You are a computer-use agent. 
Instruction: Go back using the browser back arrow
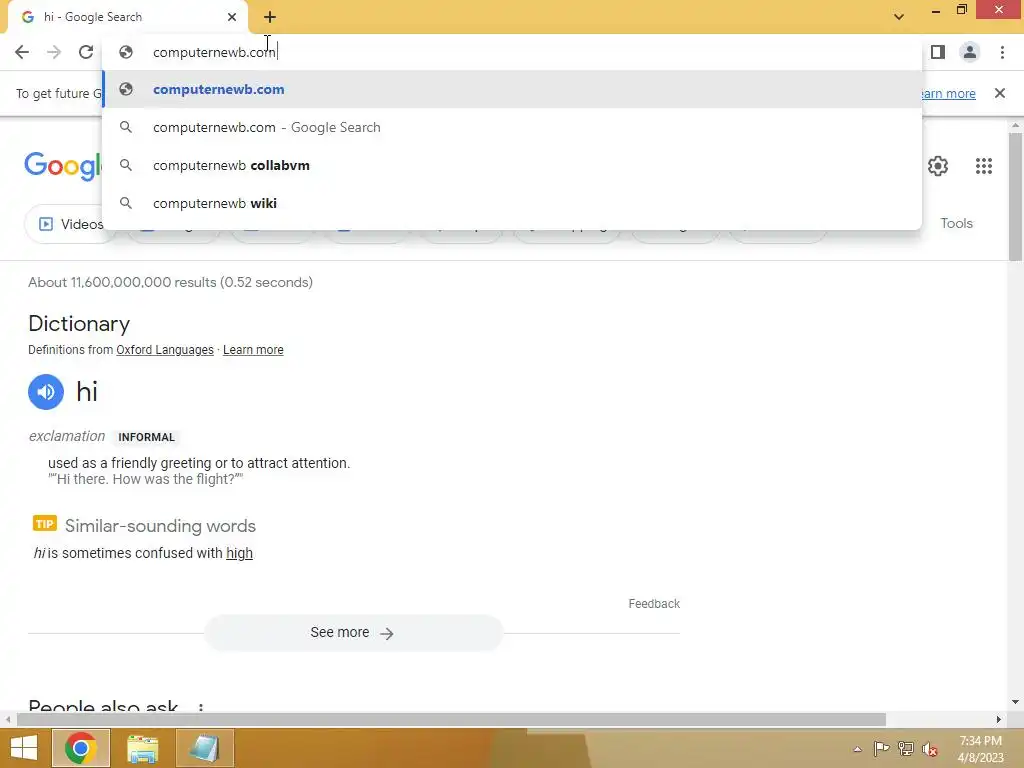coord(22,52)
